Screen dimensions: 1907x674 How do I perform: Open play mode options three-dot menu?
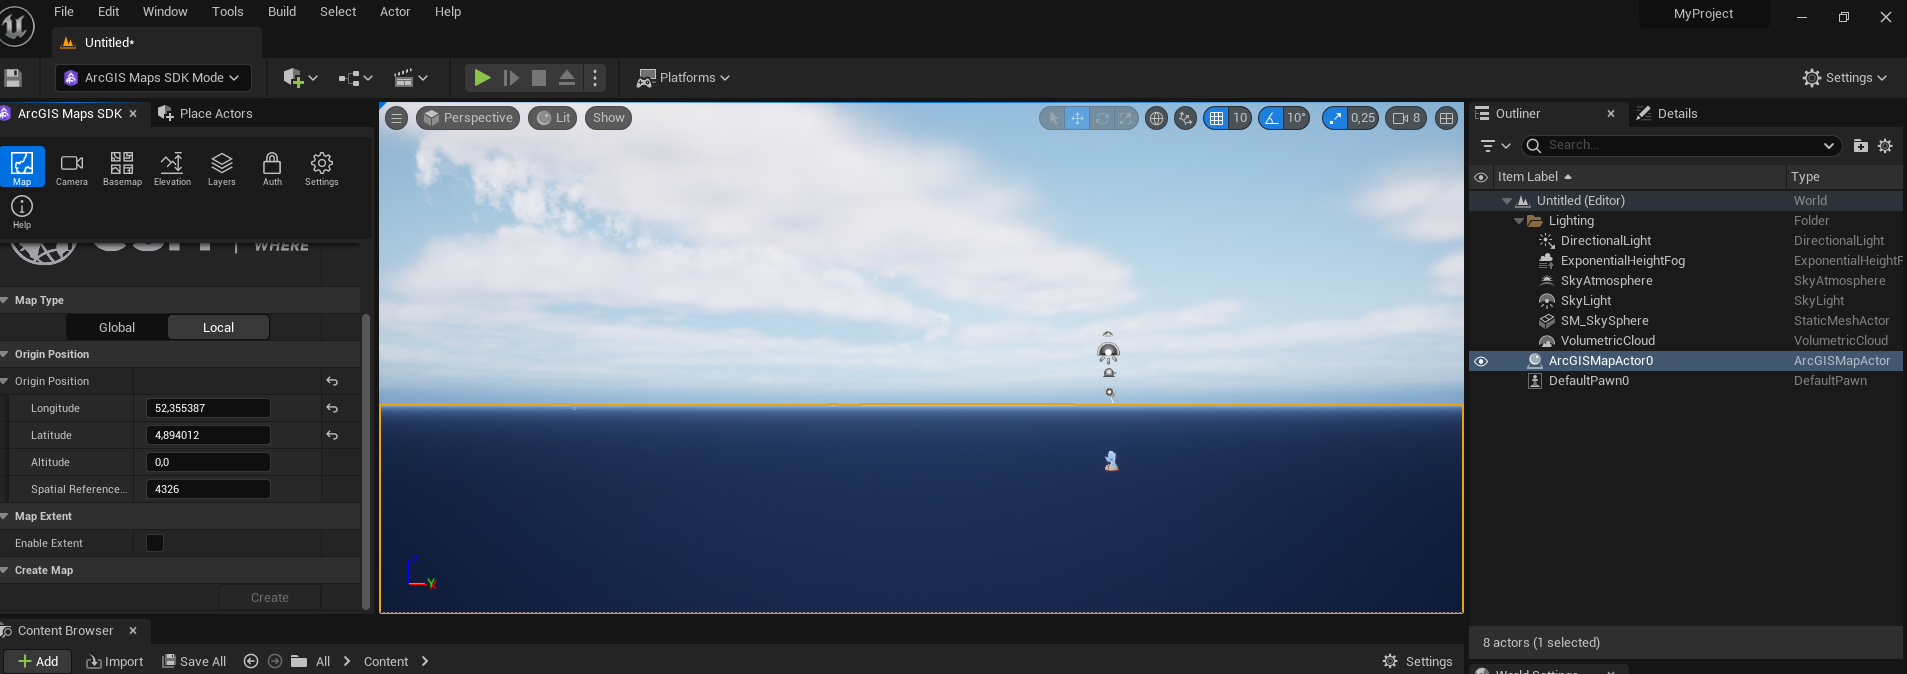click(x=595, y=78)
